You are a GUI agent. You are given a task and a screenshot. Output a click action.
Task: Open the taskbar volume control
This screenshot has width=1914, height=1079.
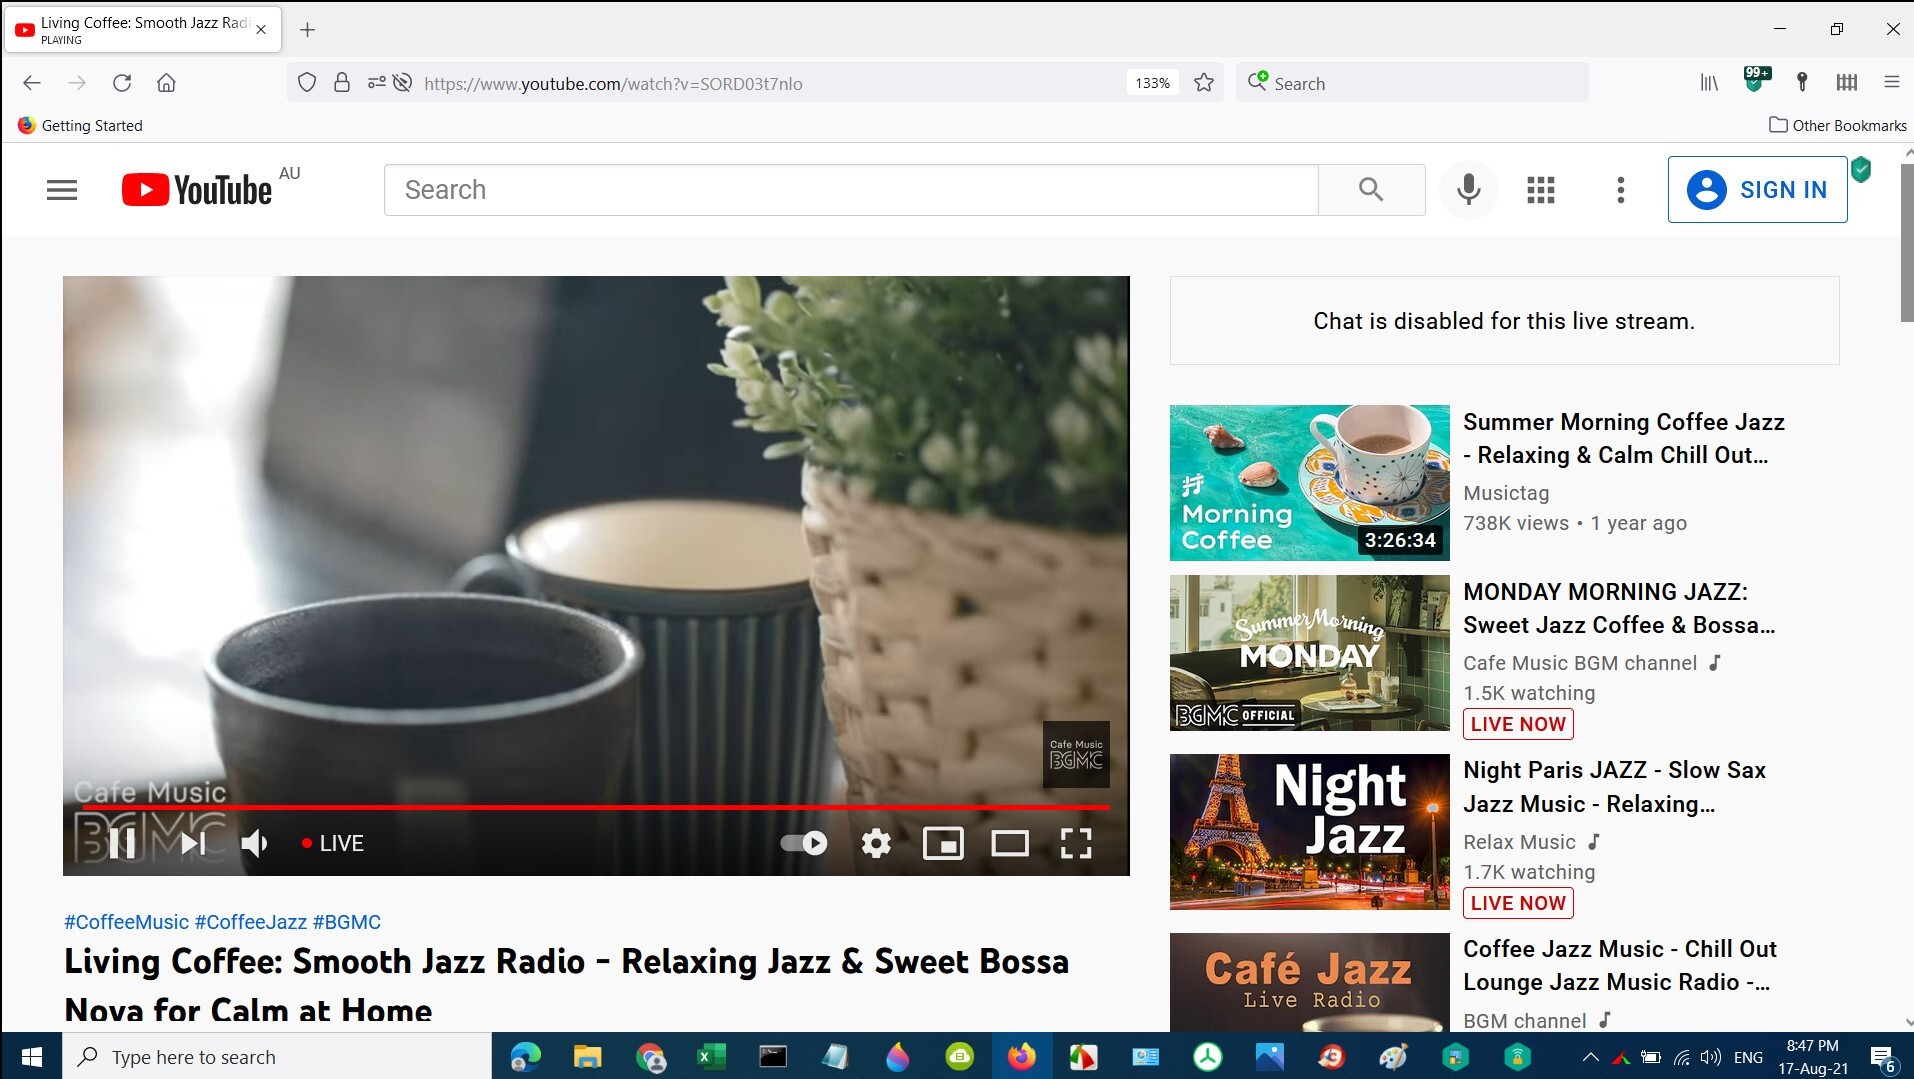pyautogui.click(x=1711, y=1057)
